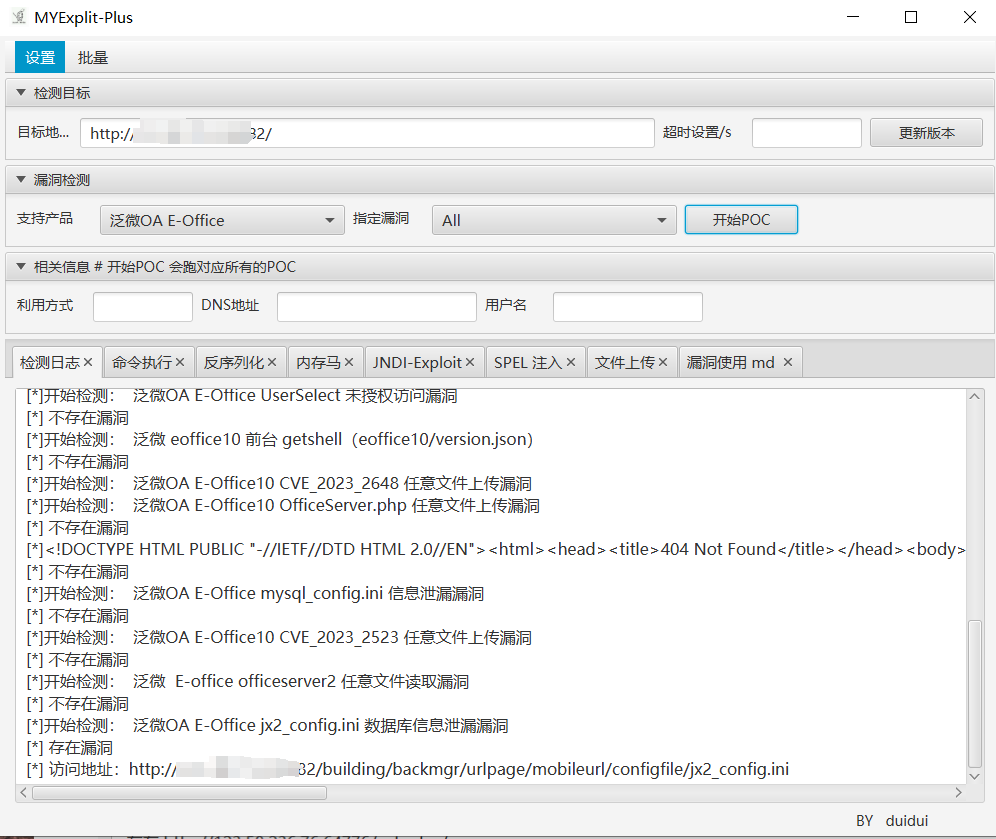The height and width of the screenshot is (839, 996).
Task: Click the jx2_config.ini 访问地址 log line
Action: pyautogui.click(x=408, y=770)
